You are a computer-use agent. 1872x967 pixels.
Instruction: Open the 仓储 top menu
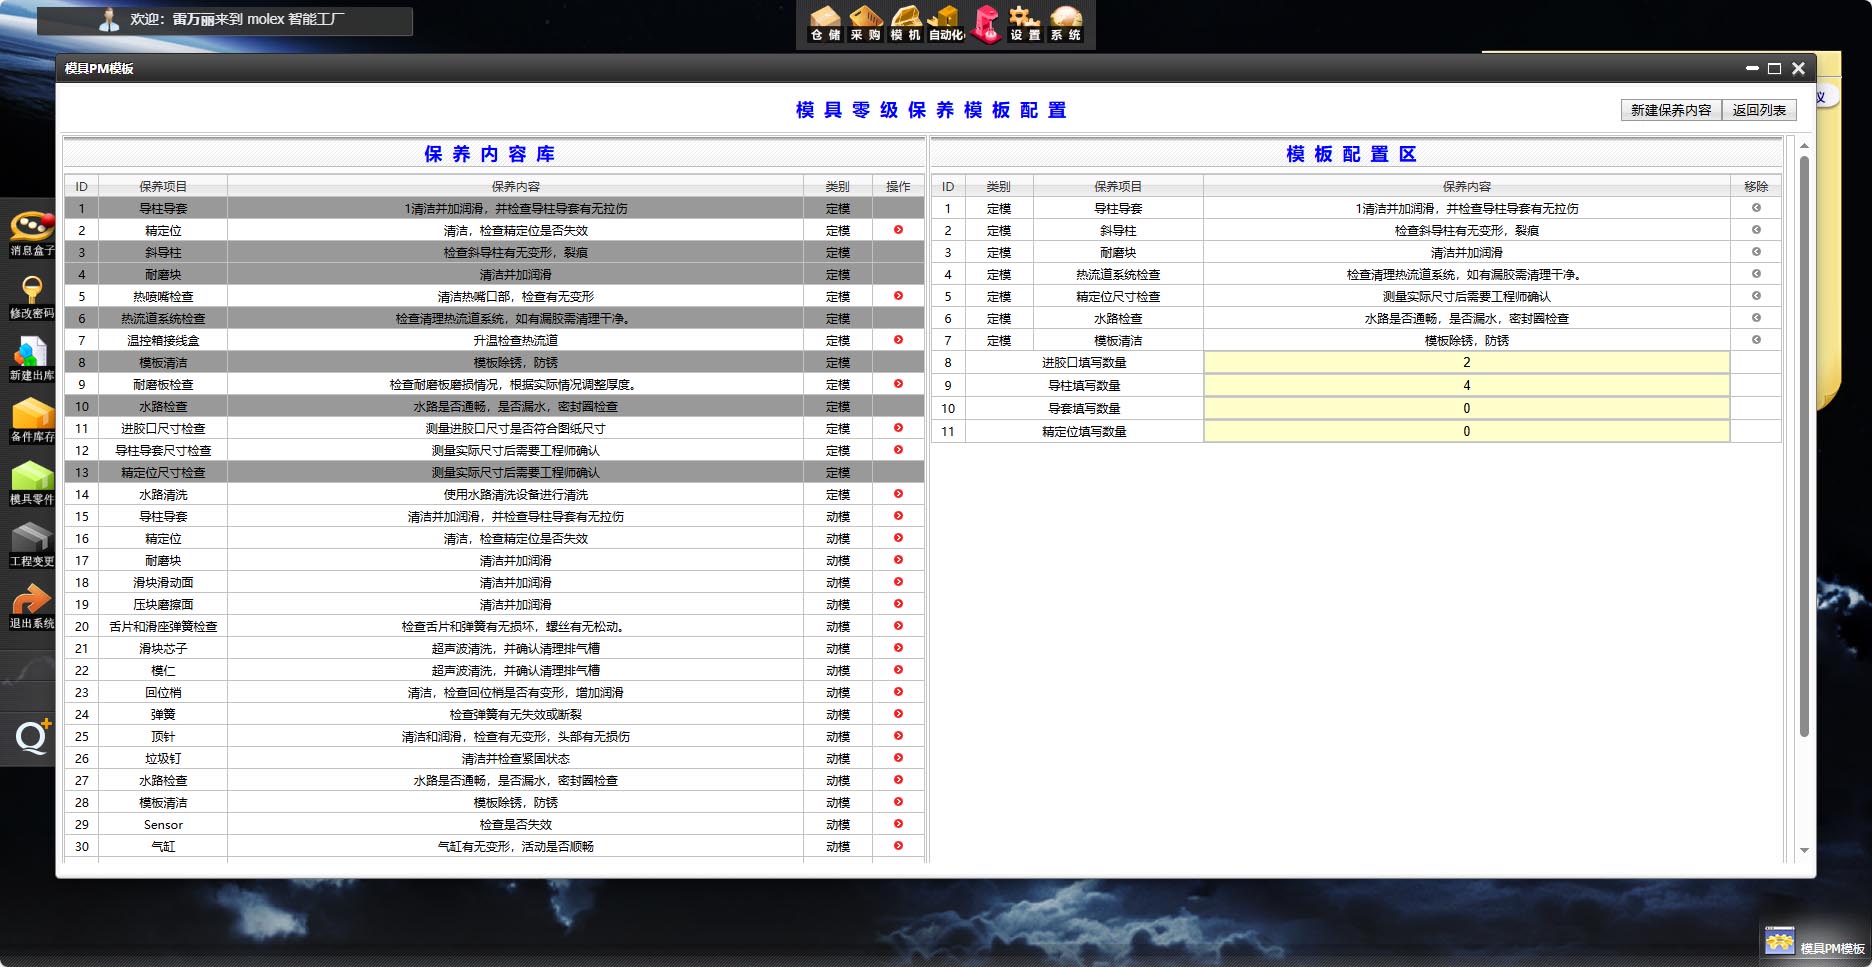tap(825, 24)
